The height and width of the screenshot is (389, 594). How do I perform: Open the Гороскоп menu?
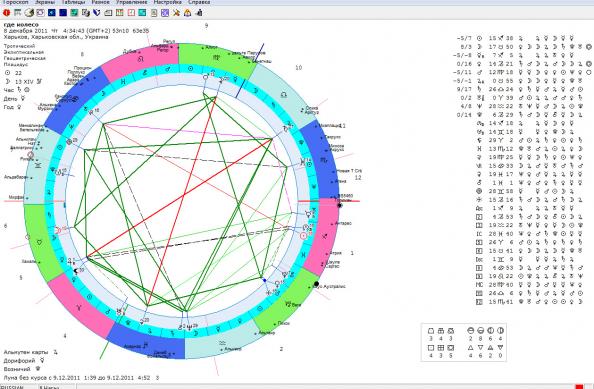[15, 2]
